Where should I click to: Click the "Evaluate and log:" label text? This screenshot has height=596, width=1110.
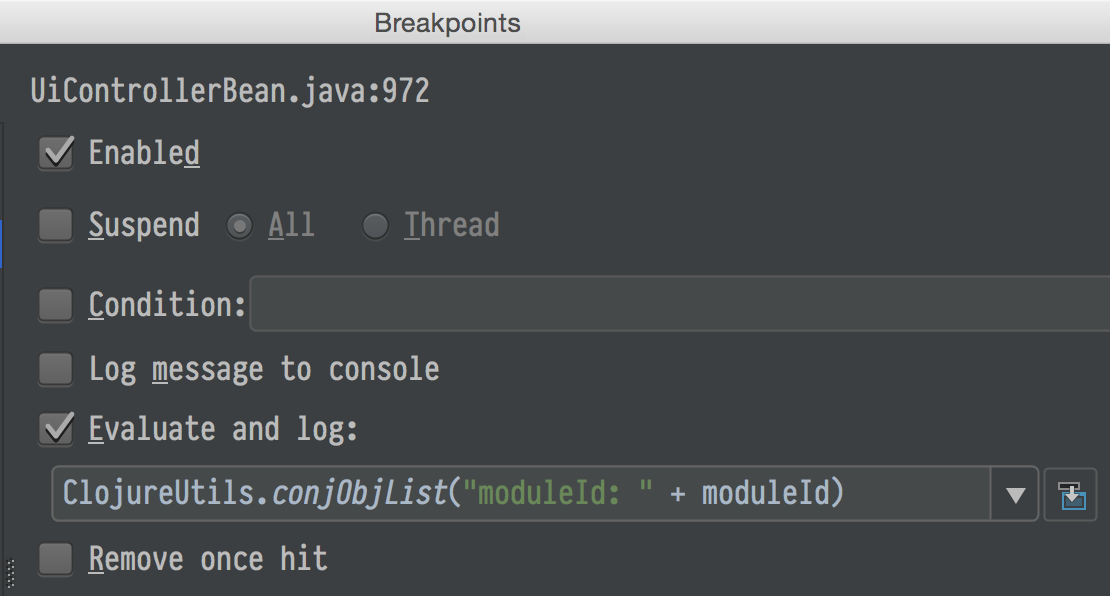[x=223, y=429]
